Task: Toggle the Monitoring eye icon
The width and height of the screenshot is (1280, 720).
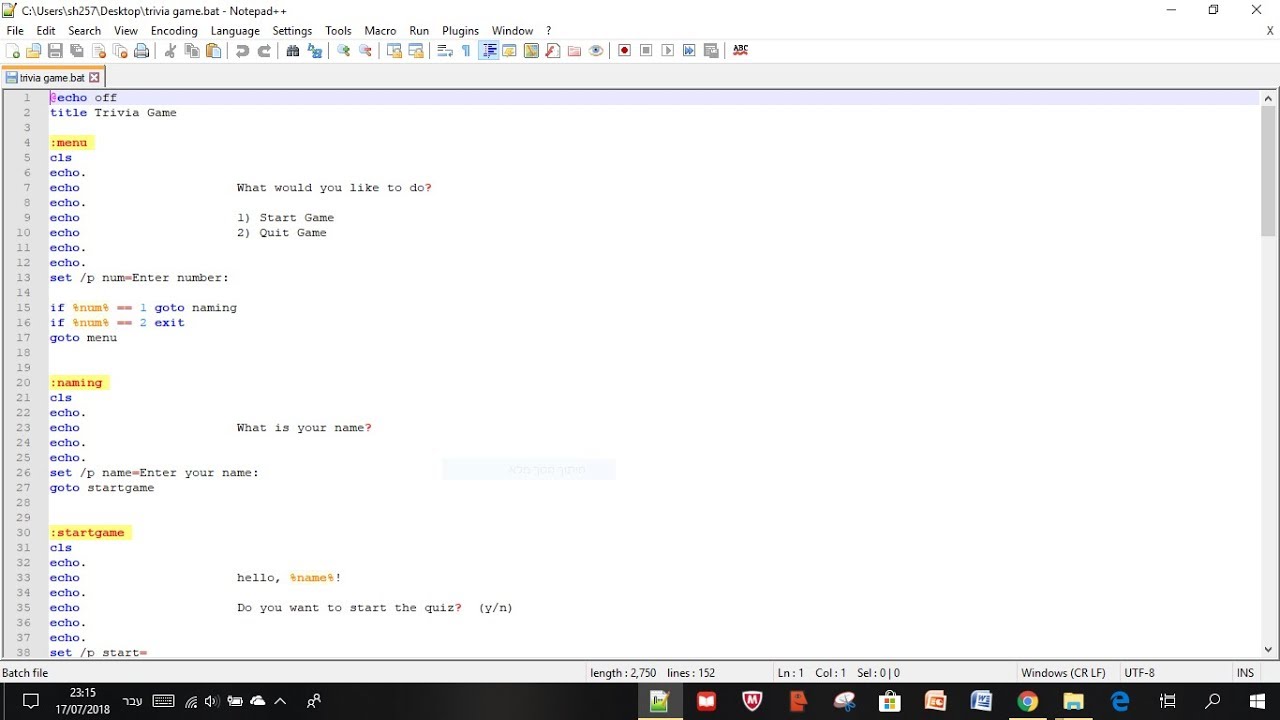Action: point(597,51)
